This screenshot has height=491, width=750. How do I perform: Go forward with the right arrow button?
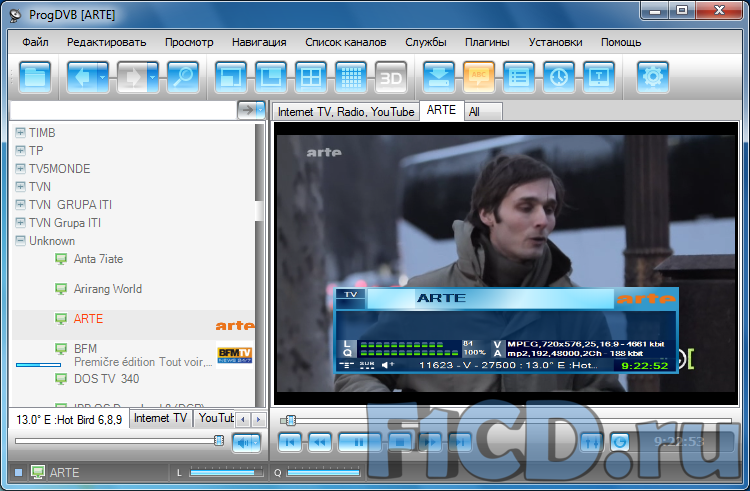click(x=132, y=77)
